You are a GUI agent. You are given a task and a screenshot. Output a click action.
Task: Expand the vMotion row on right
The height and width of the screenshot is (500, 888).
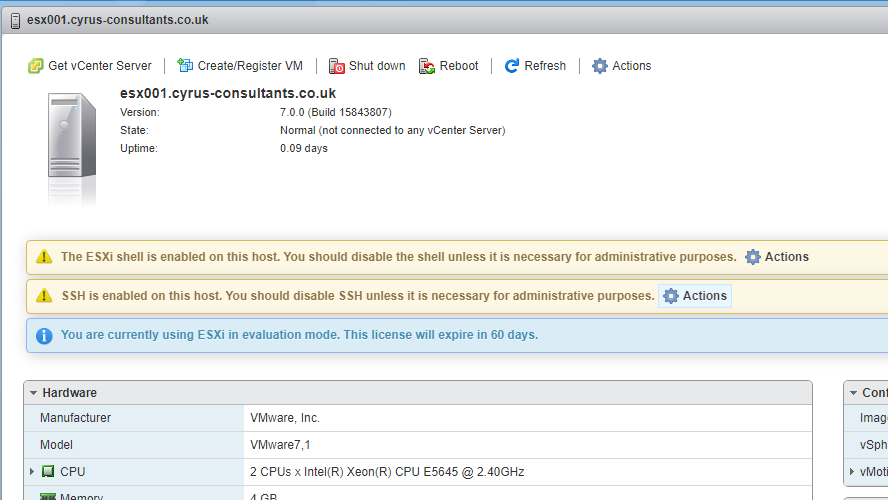coord(852,472)
